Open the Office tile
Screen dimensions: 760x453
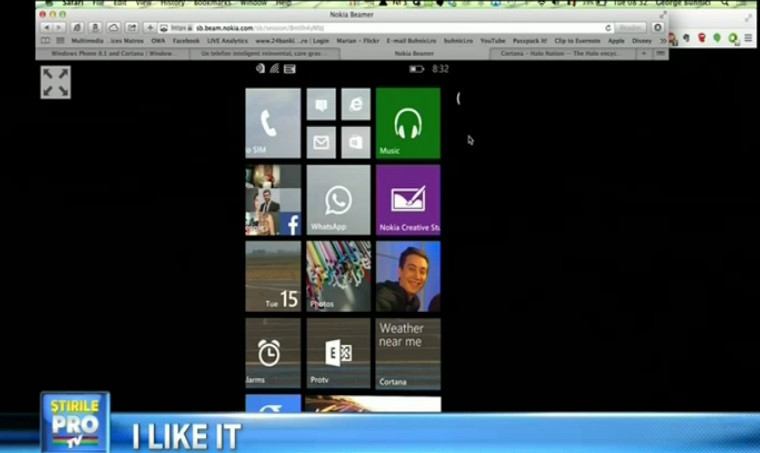[356, 142]
